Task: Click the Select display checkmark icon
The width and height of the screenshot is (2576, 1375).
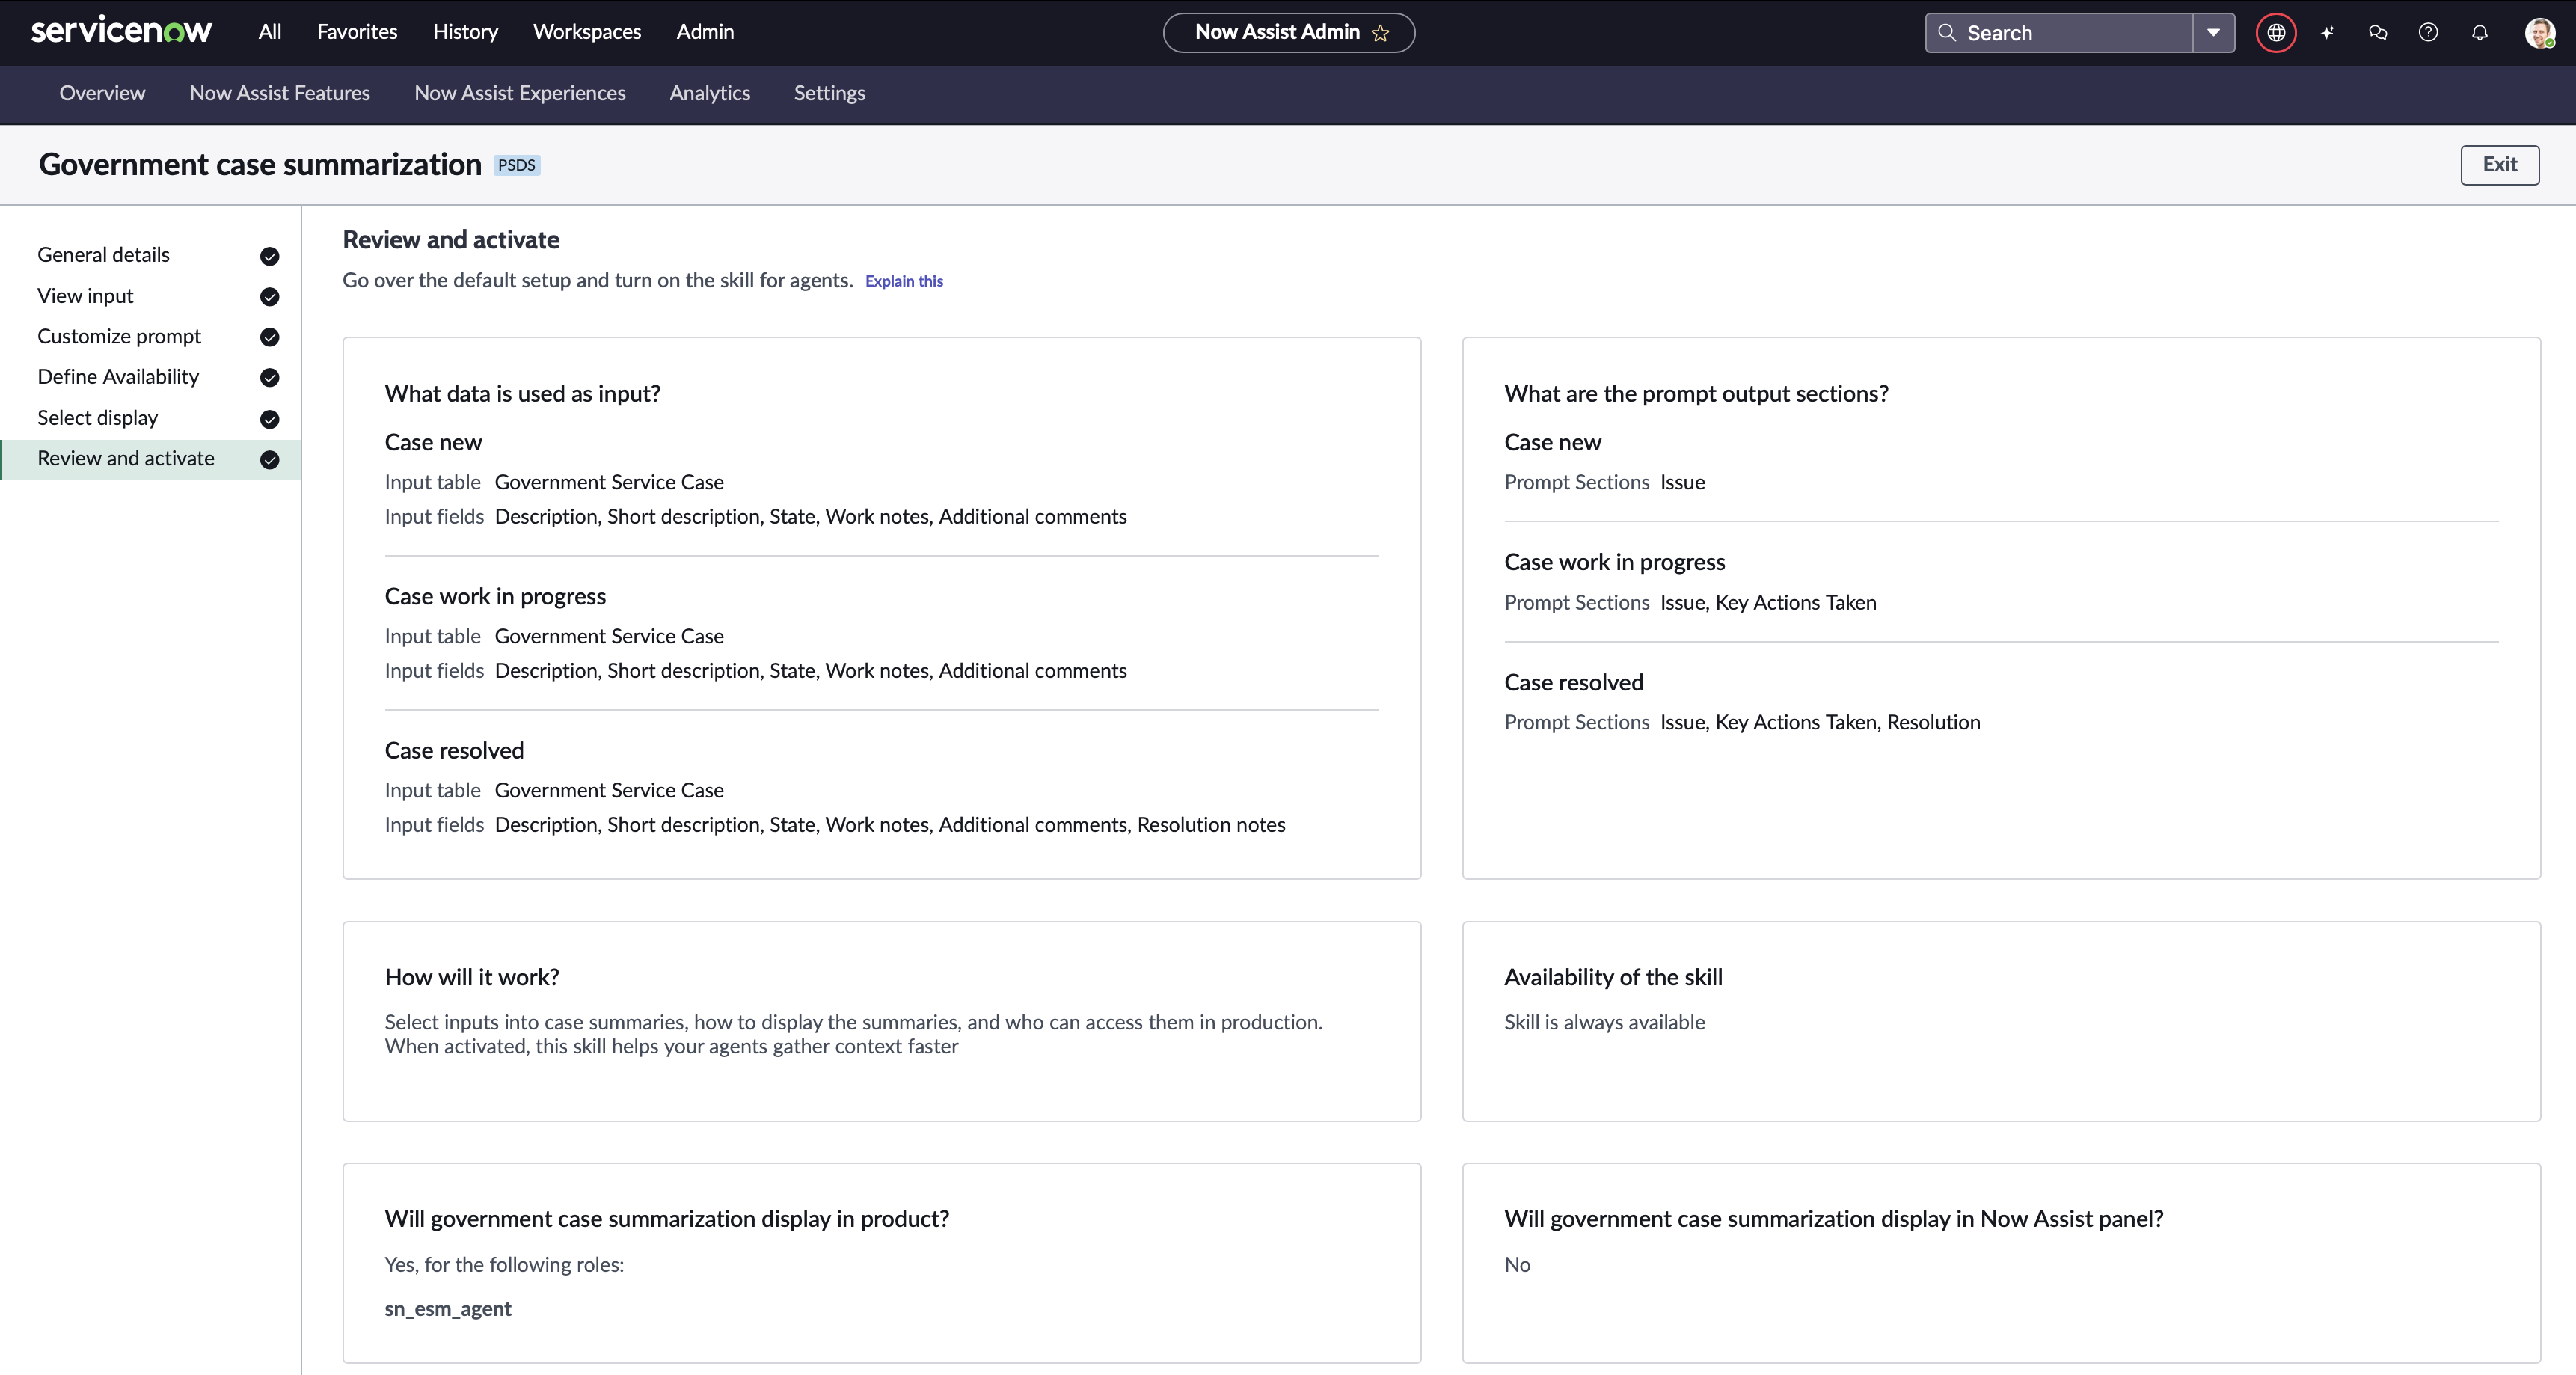Action: pos(269,419)
